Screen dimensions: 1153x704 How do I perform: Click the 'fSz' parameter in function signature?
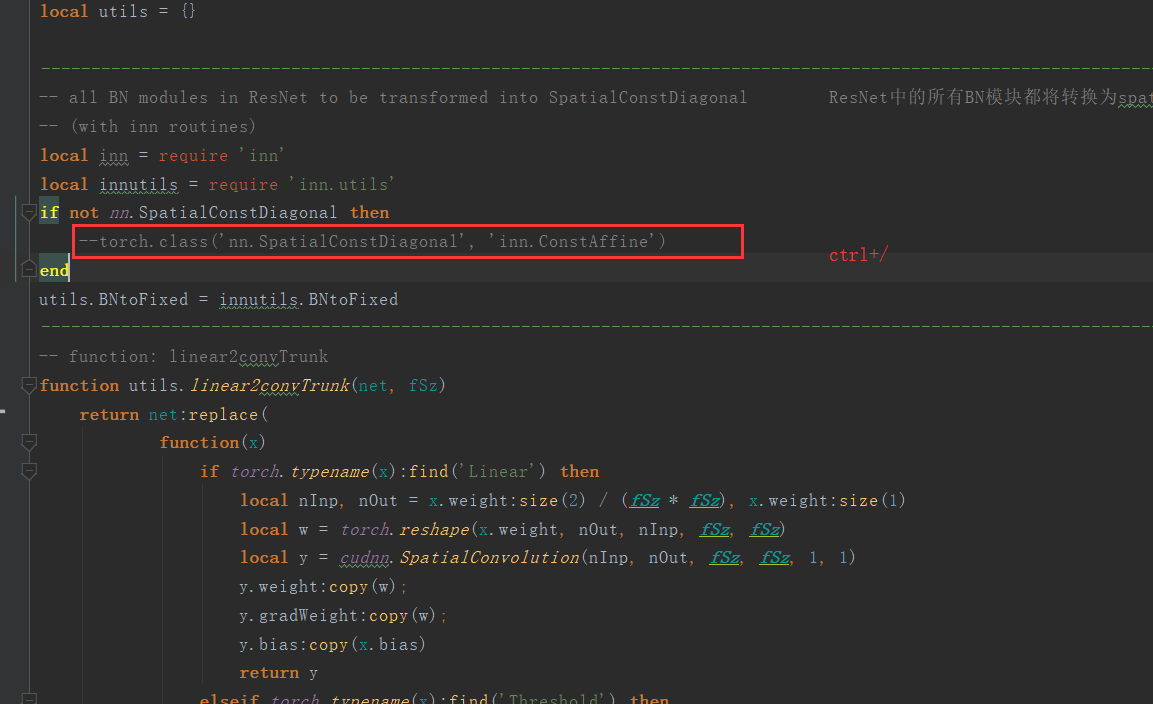coord(423,385)
